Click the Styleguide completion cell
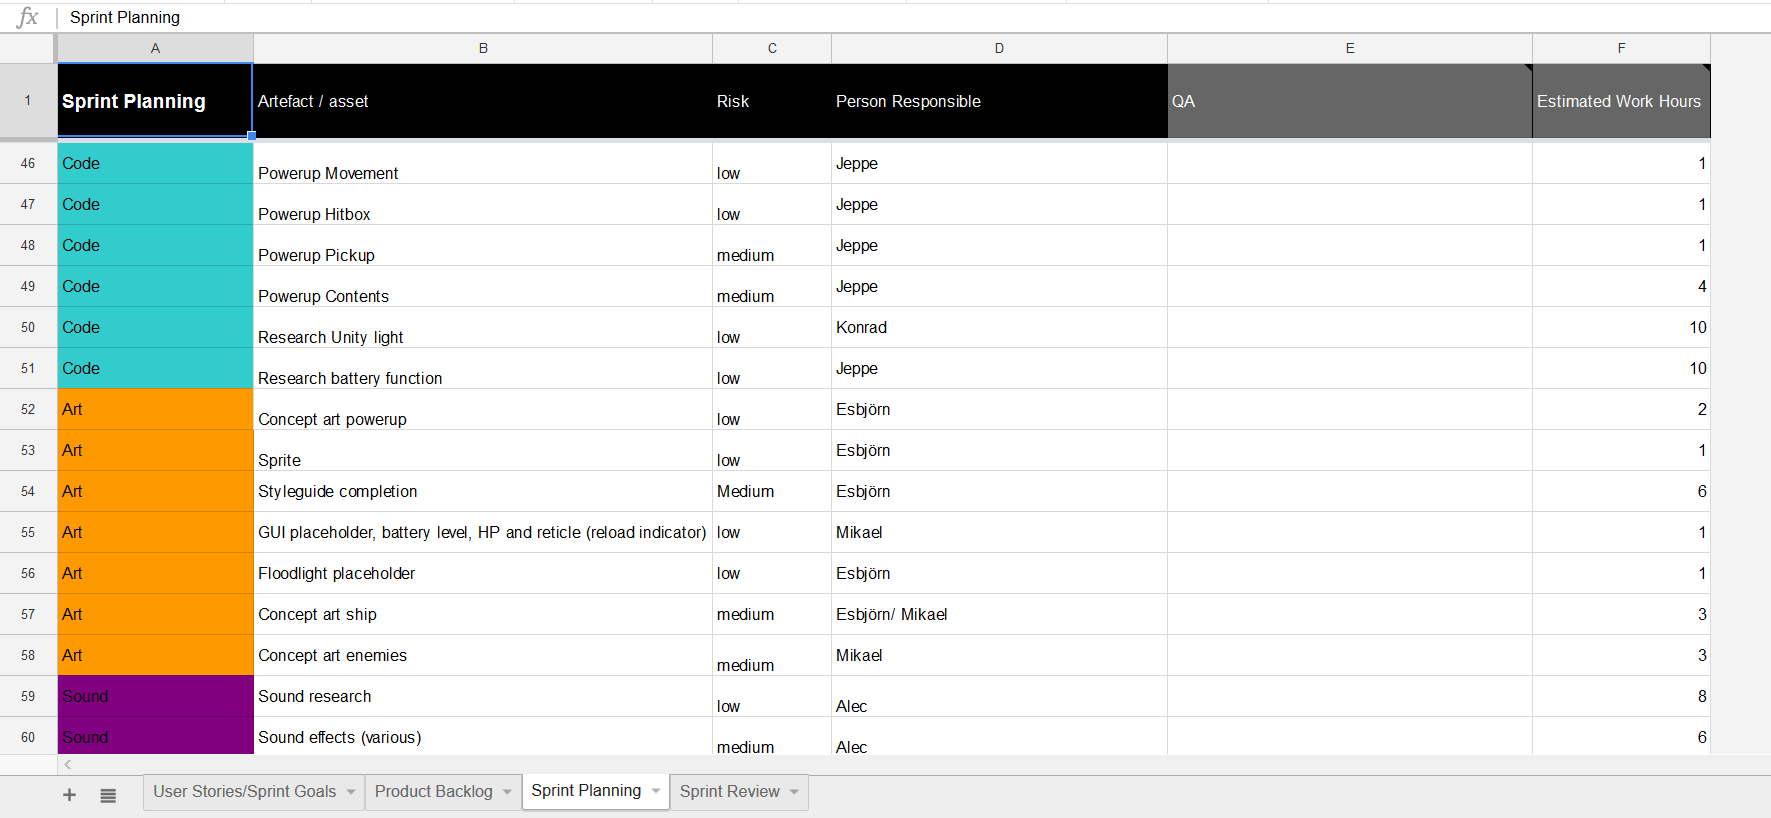The height and width of the screenshot is (818, 1771). point(482,491)
